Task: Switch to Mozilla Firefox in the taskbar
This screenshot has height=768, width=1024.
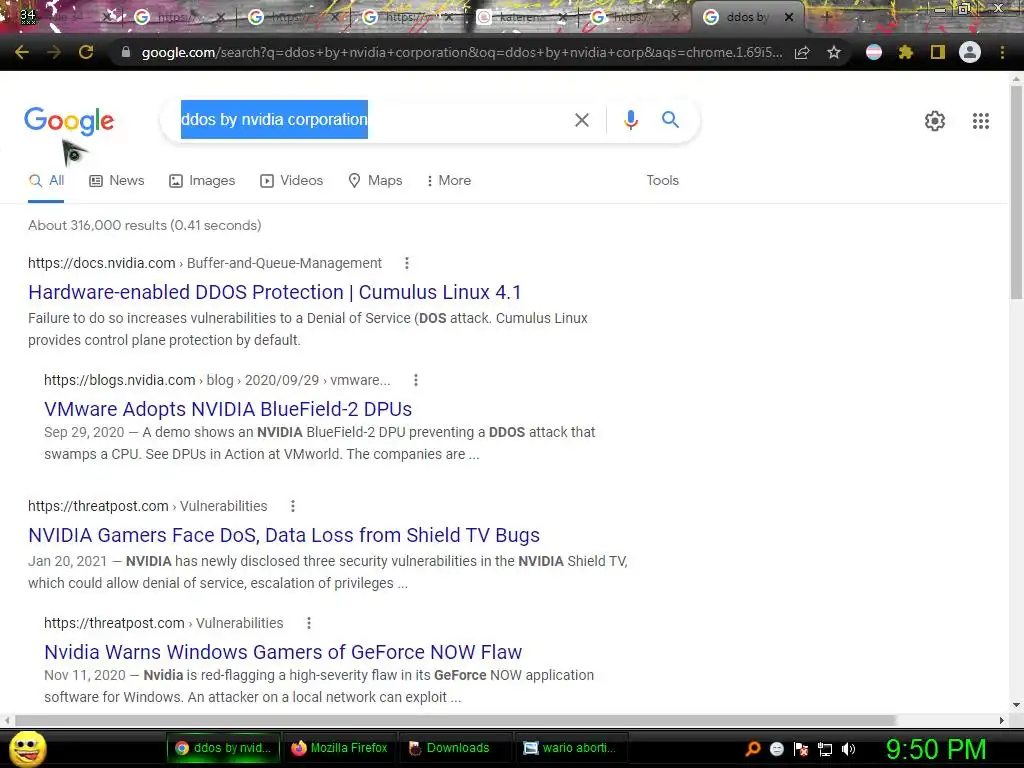Action: click(340, 748)
